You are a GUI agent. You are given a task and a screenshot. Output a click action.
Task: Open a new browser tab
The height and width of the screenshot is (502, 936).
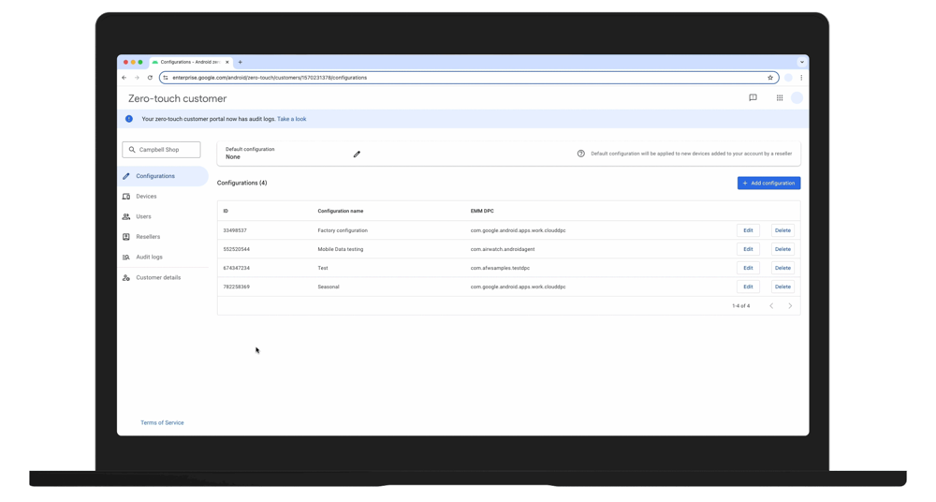pos(240,62)
